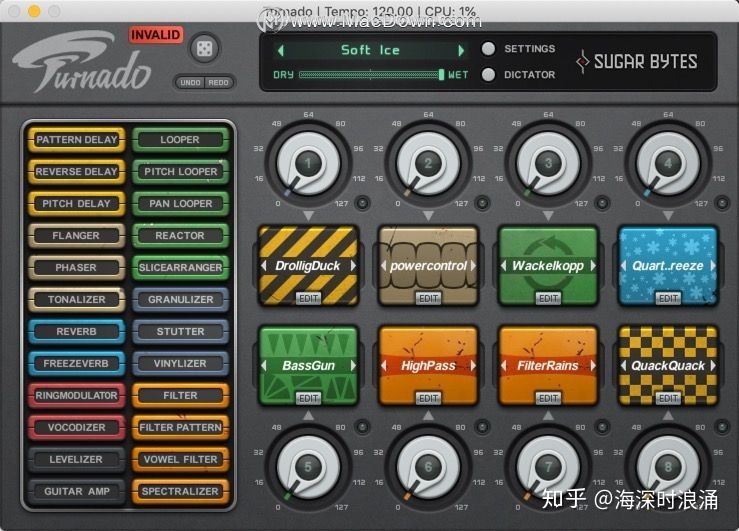
Task: Open the Soft Ice preset name menu
Action: pos(370,50)
